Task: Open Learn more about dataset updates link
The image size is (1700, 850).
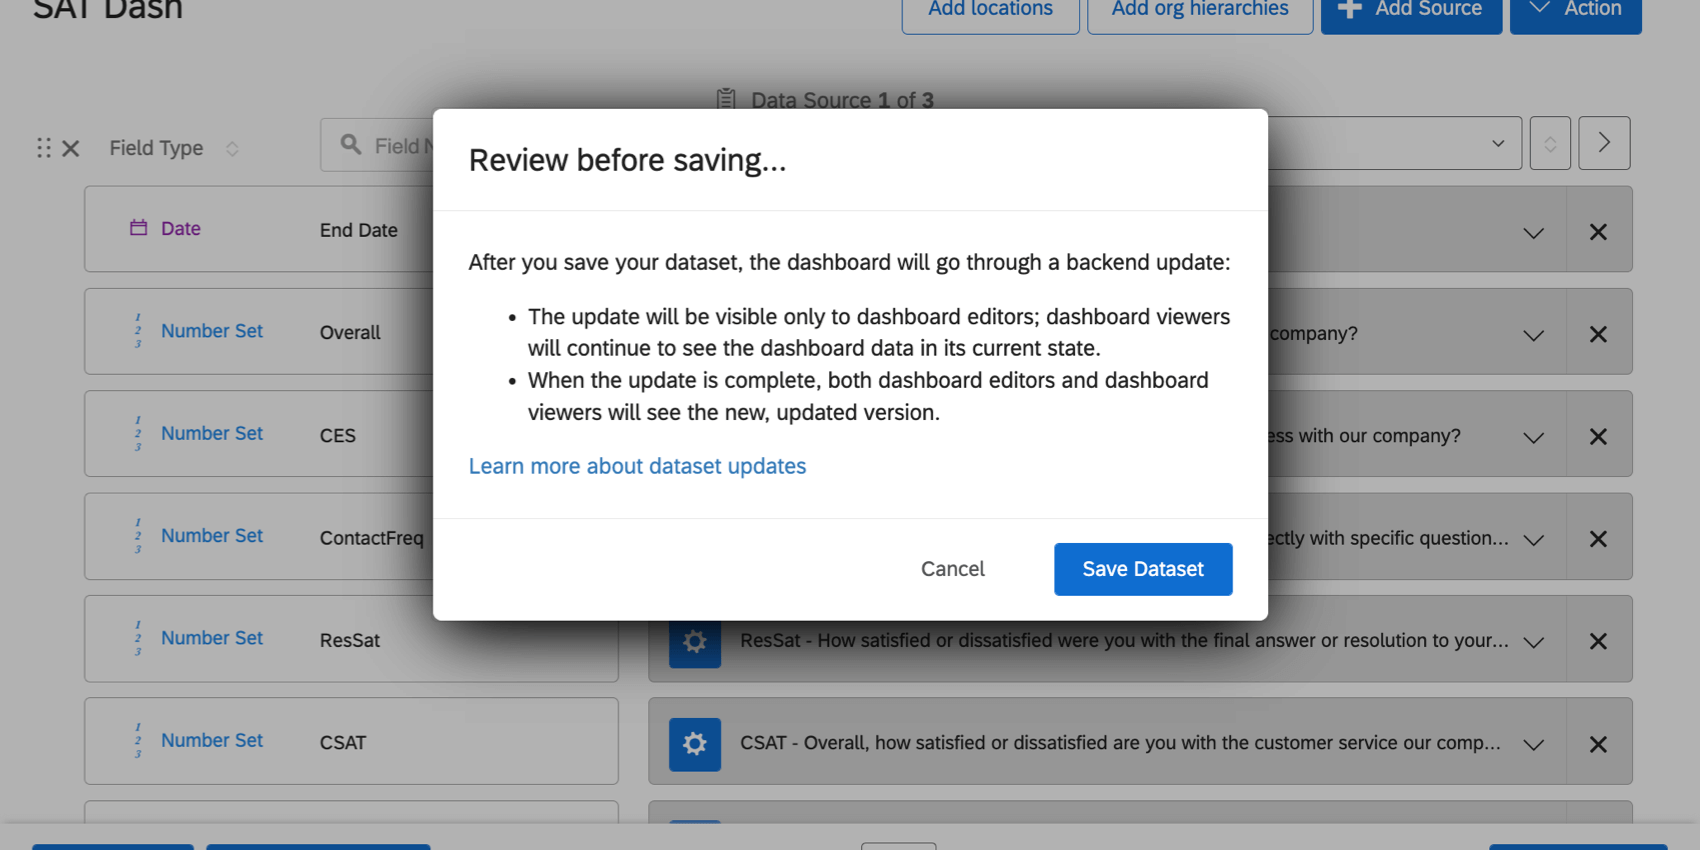Action: [637, 466]
